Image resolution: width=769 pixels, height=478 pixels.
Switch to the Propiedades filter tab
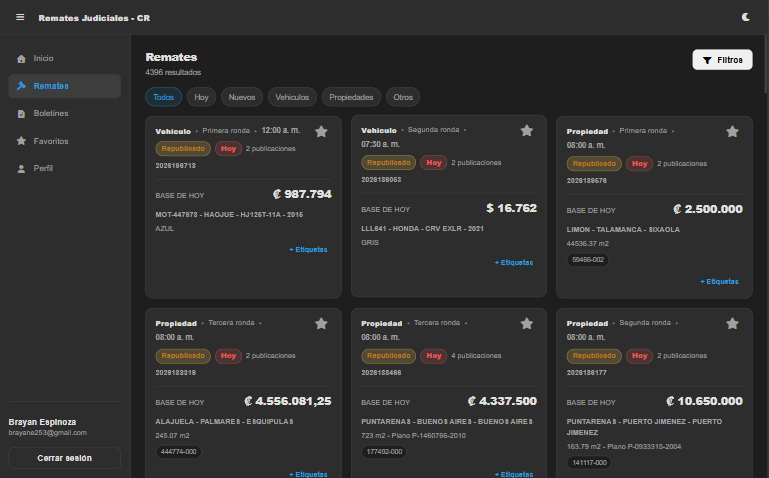click(x=351, y=97)
